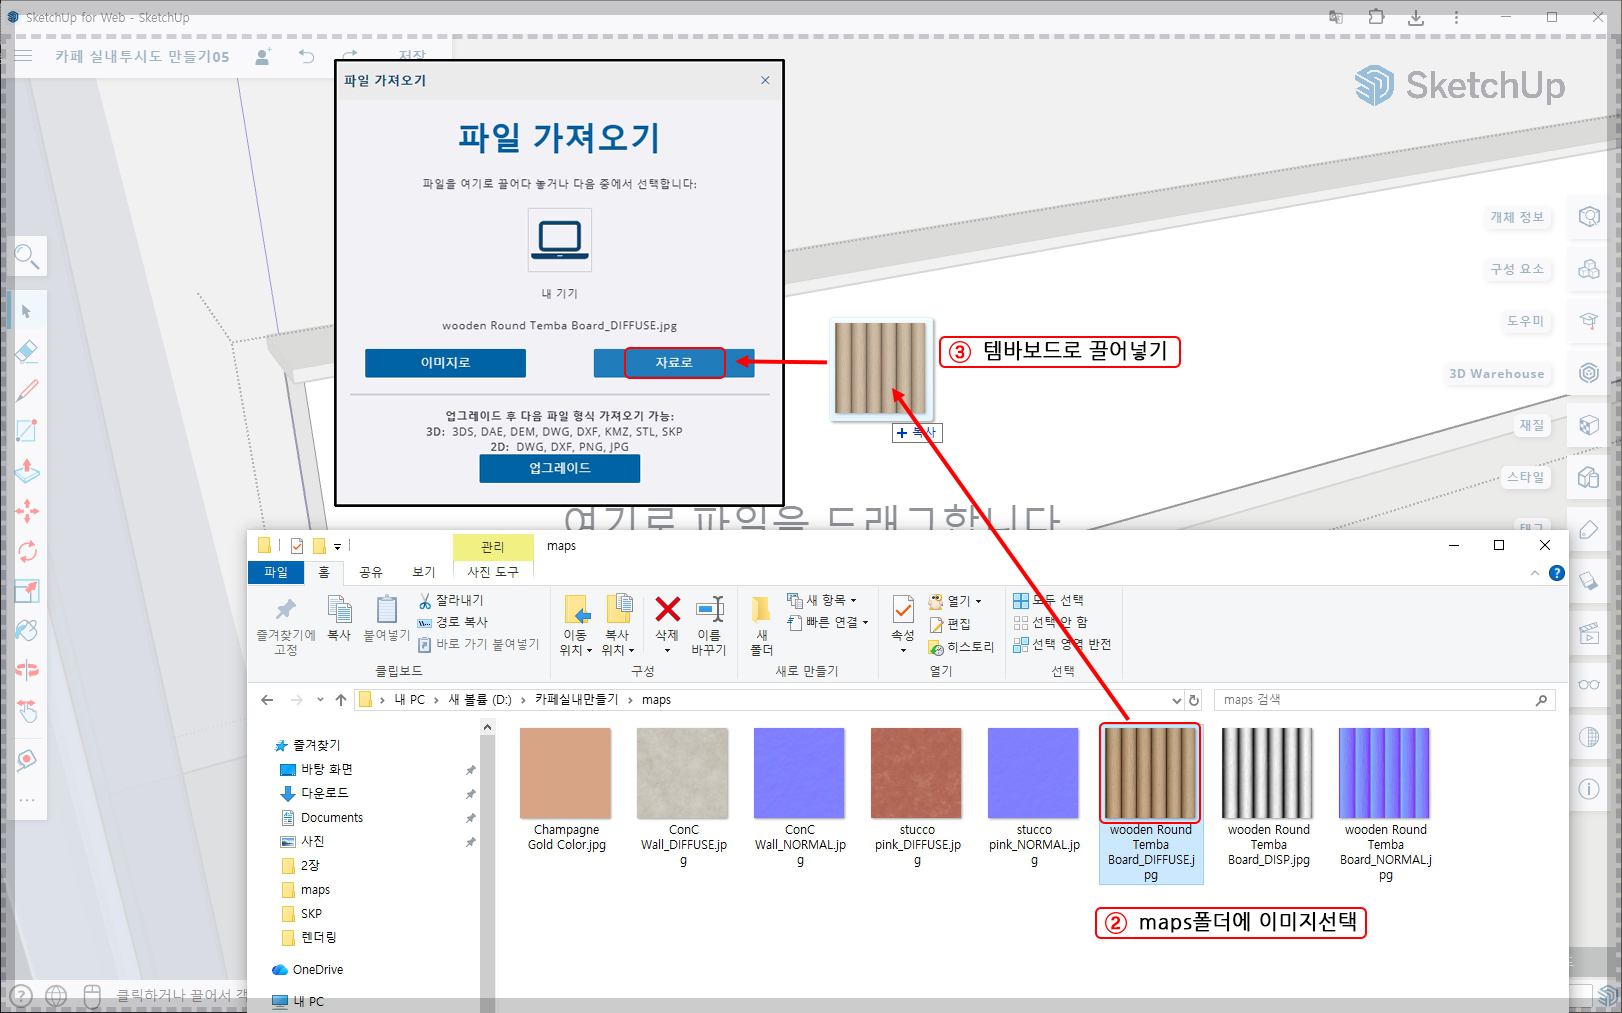Click the Undo arrow in SketchUp

(x=306, y=57)
